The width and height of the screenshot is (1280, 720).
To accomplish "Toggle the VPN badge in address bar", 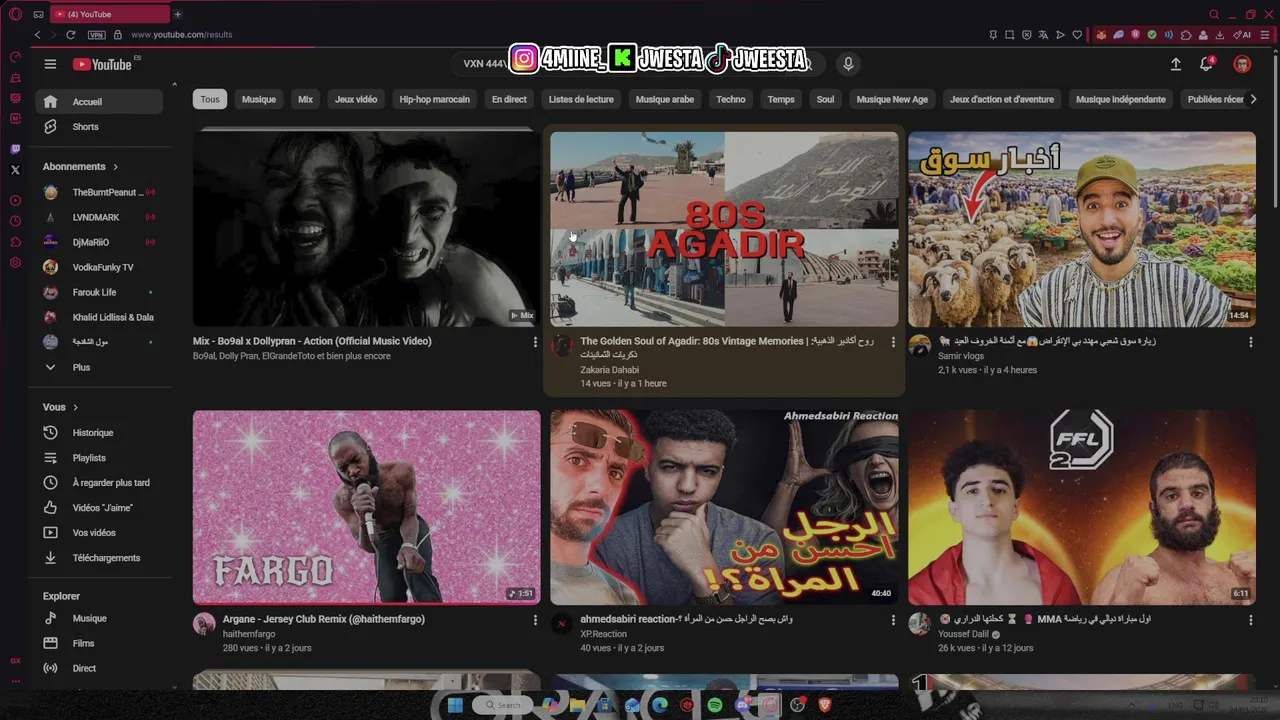I will click(x=96, y=34).
